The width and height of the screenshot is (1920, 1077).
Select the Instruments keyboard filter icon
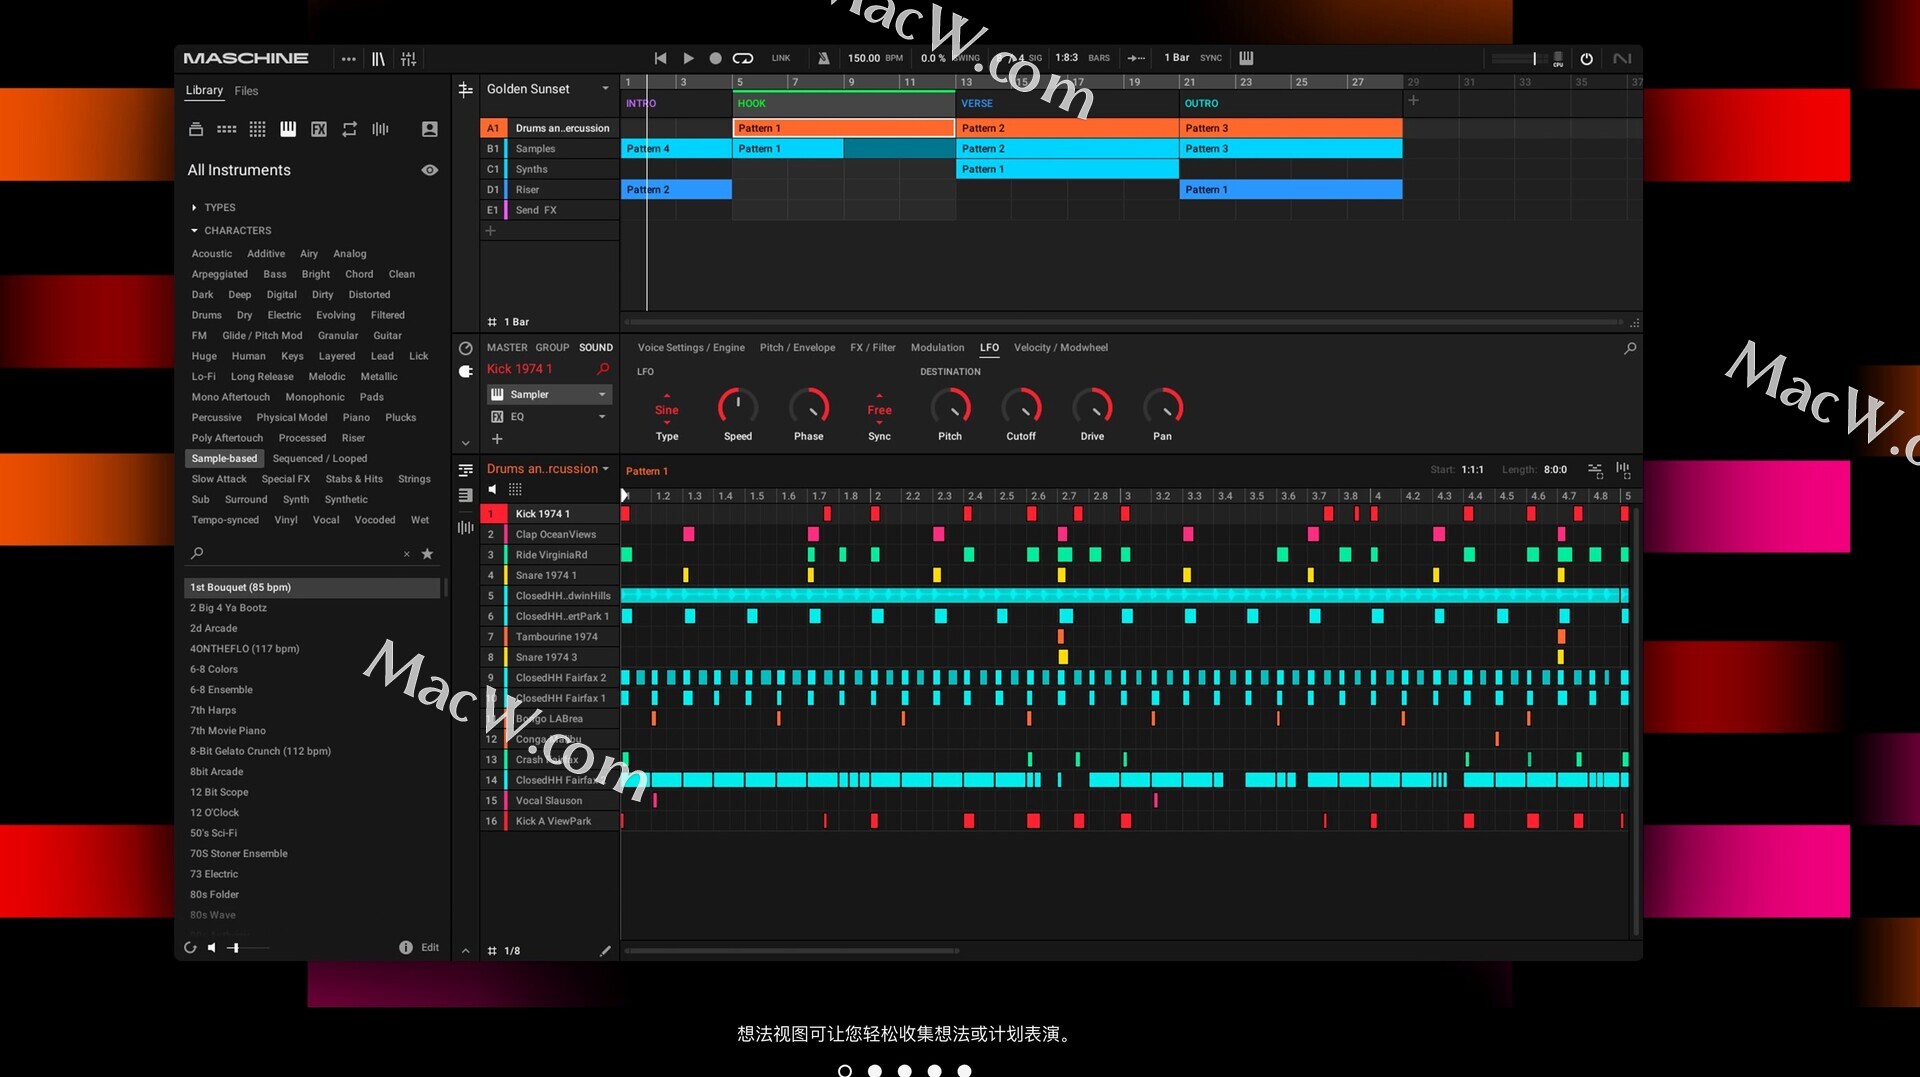pos(288,129)
